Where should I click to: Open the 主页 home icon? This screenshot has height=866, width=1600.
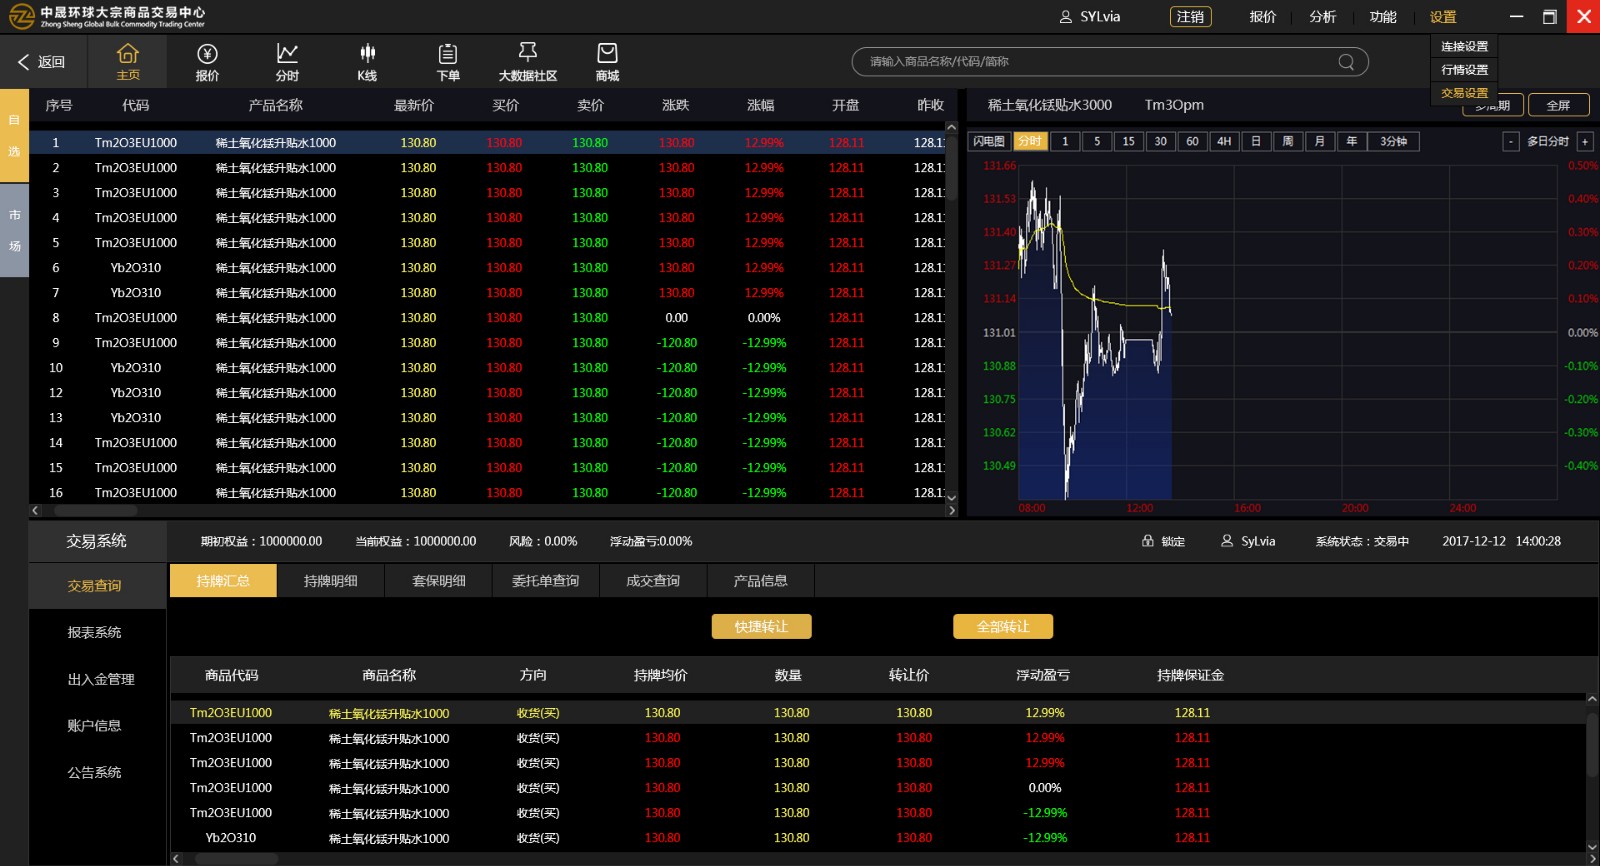pyautogui.click(x=128, y=62)
